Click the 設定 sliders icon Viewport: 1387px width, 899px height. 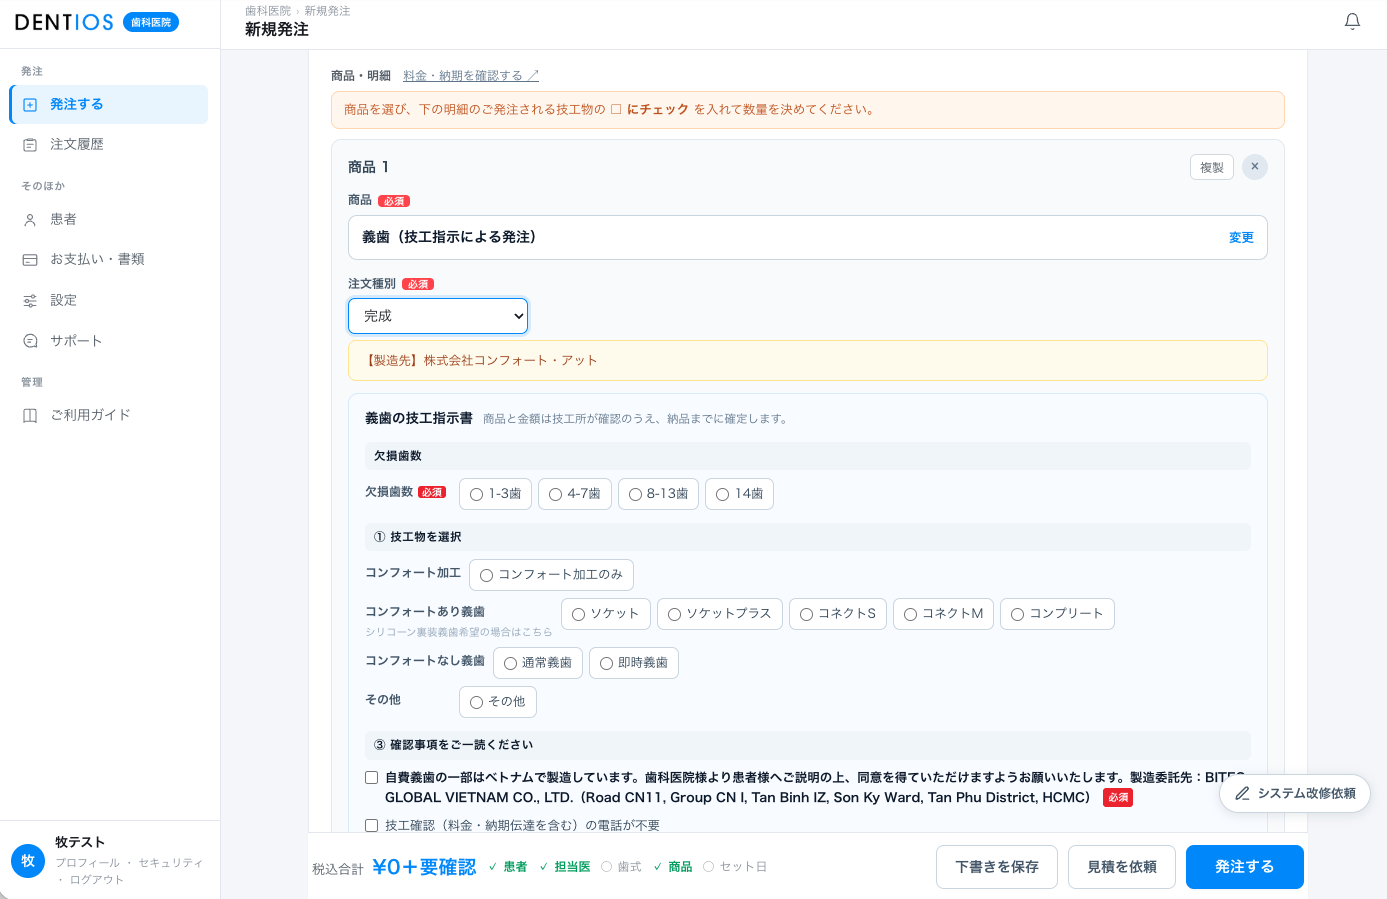(30, 301)
